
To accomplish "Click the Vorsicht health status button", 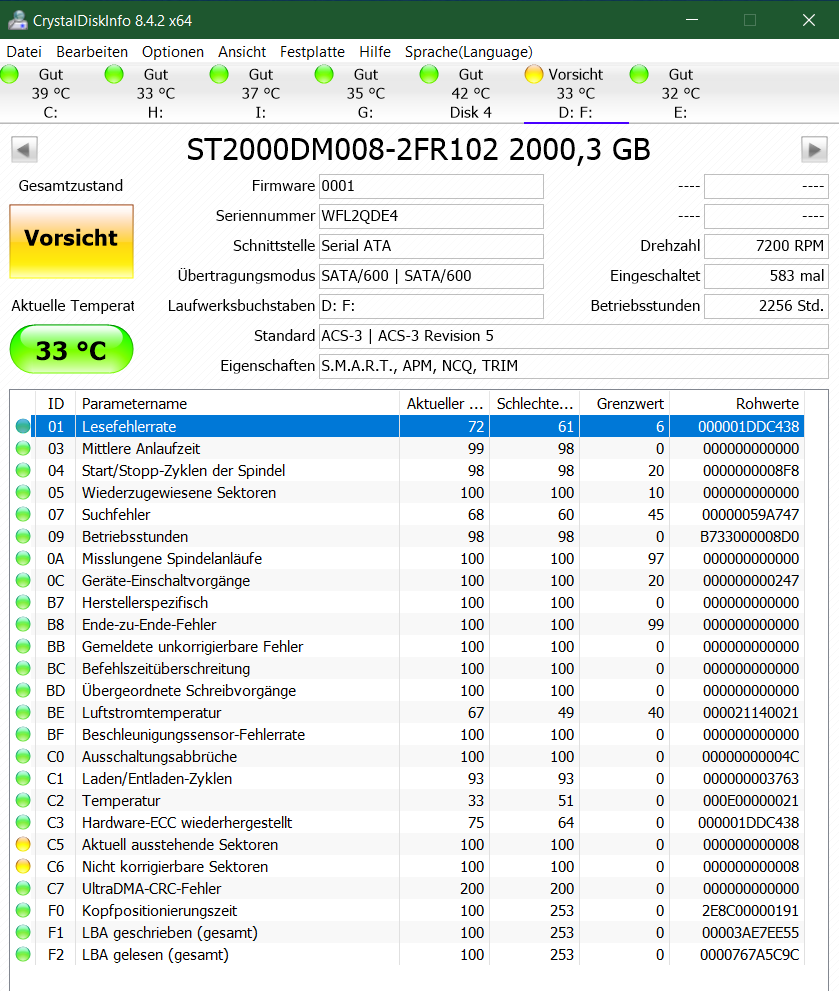I will pos(71,241).
